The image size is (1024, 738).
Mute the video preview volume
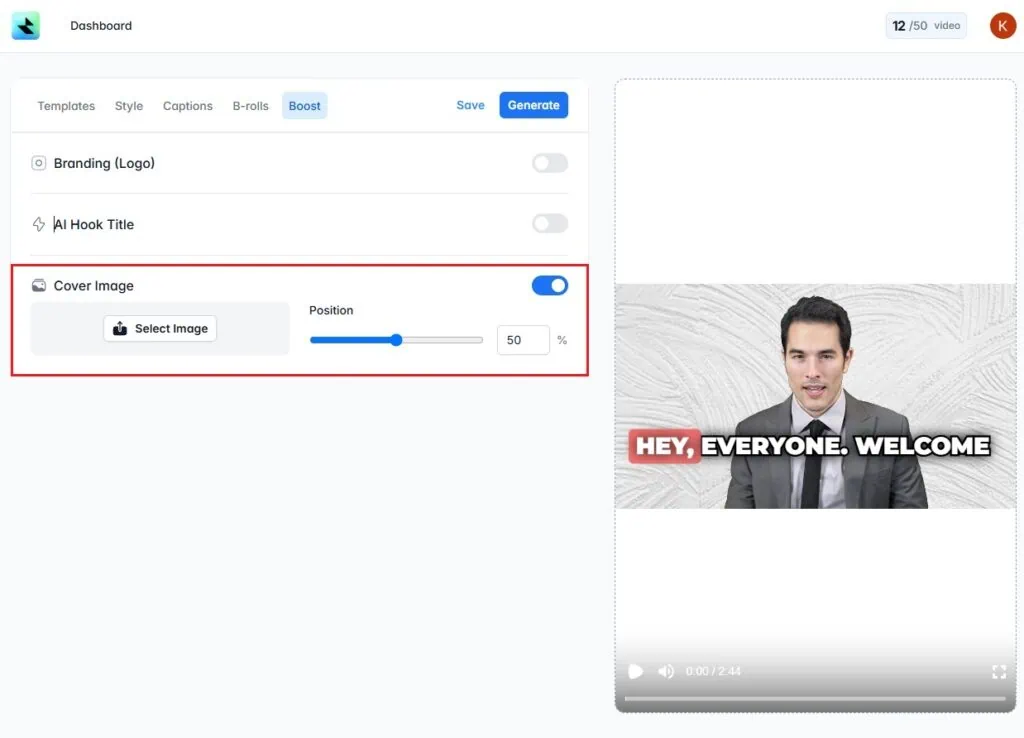[x=665, y=671]
